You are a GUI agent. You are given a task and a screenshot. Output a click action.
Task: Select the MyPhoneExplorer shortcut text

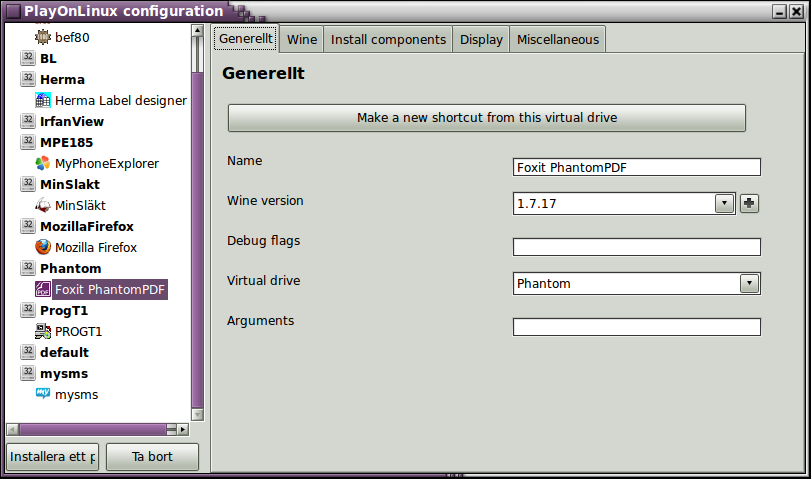pyautogui.click(x=107, y=163)
